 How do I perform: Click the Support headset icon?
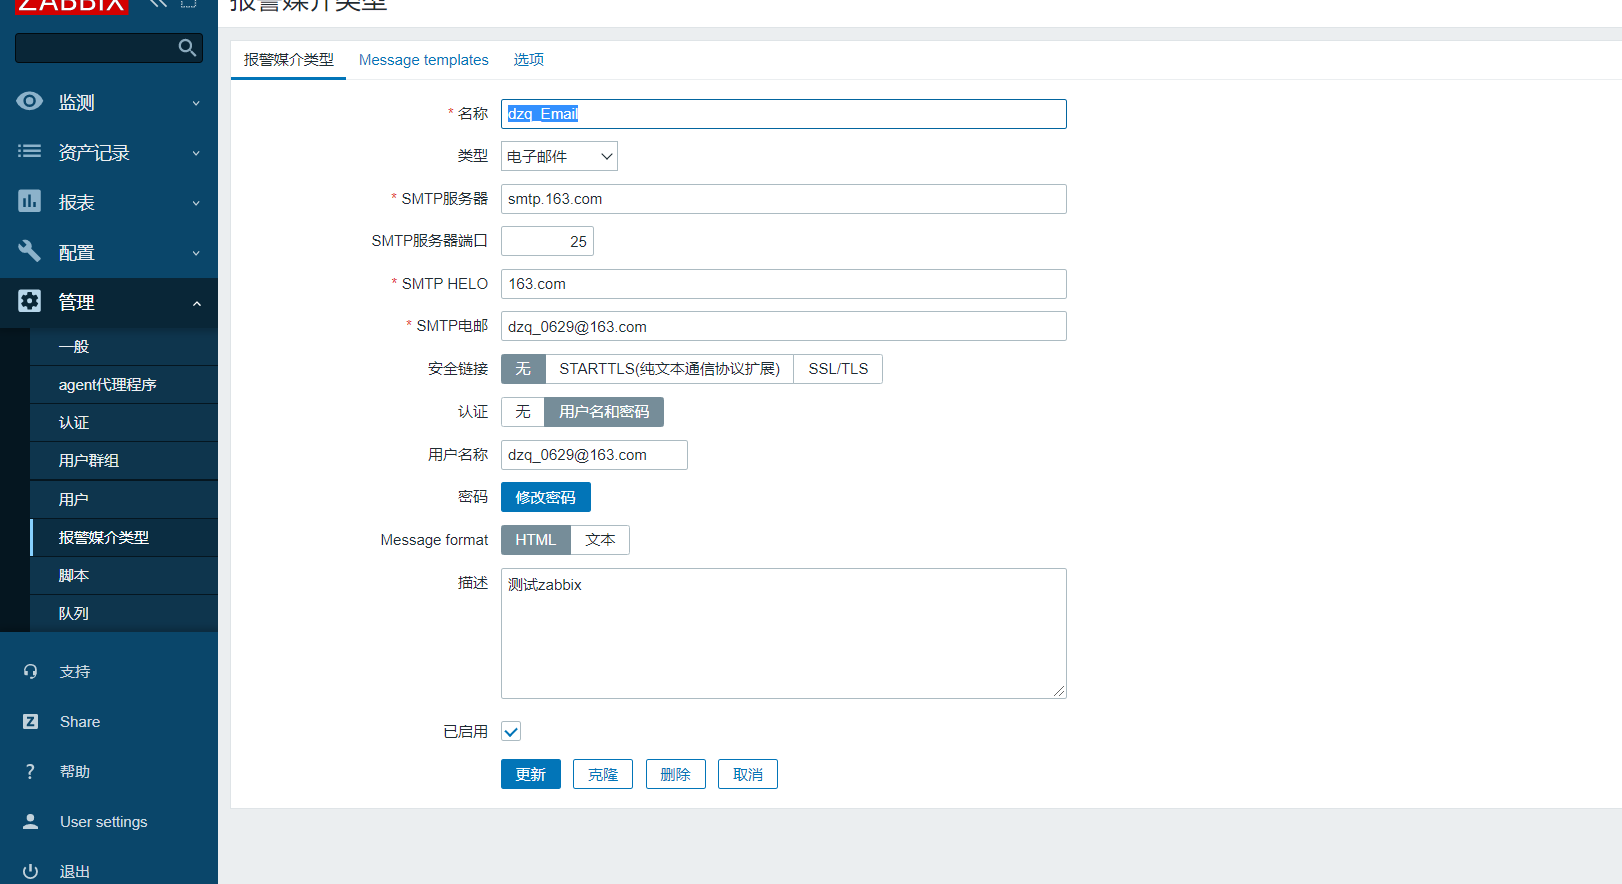click(30, 672)
